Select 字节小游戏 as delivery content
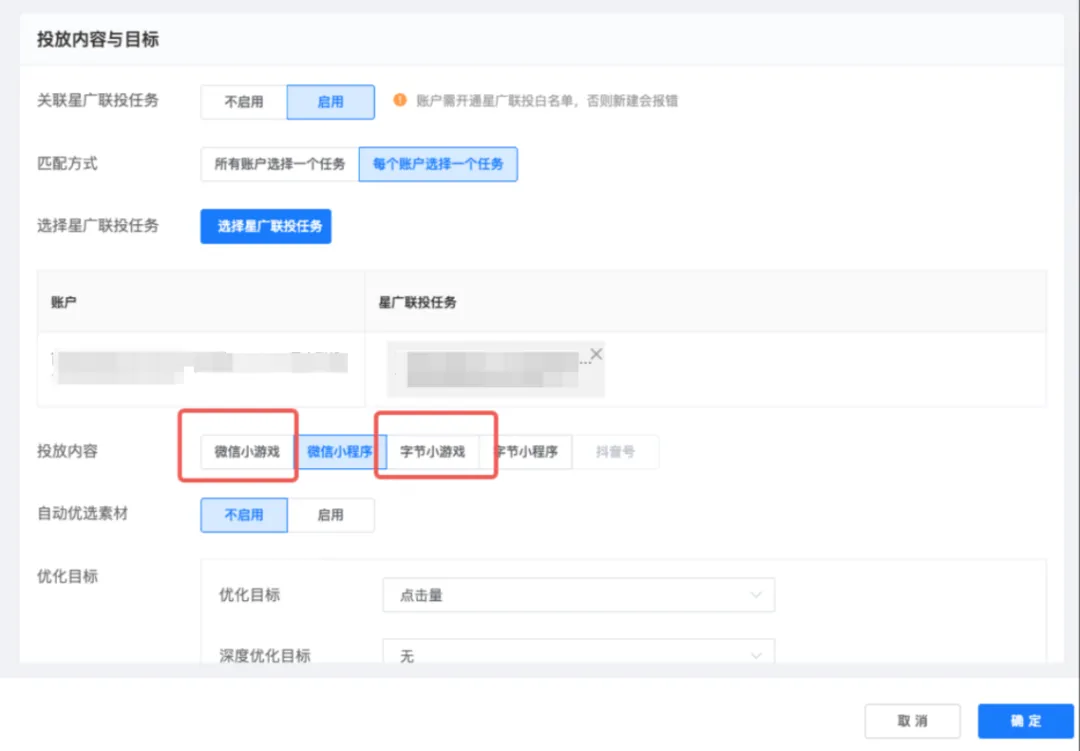The width and height of the screenshot is (1080, 751). click(433, 452)
